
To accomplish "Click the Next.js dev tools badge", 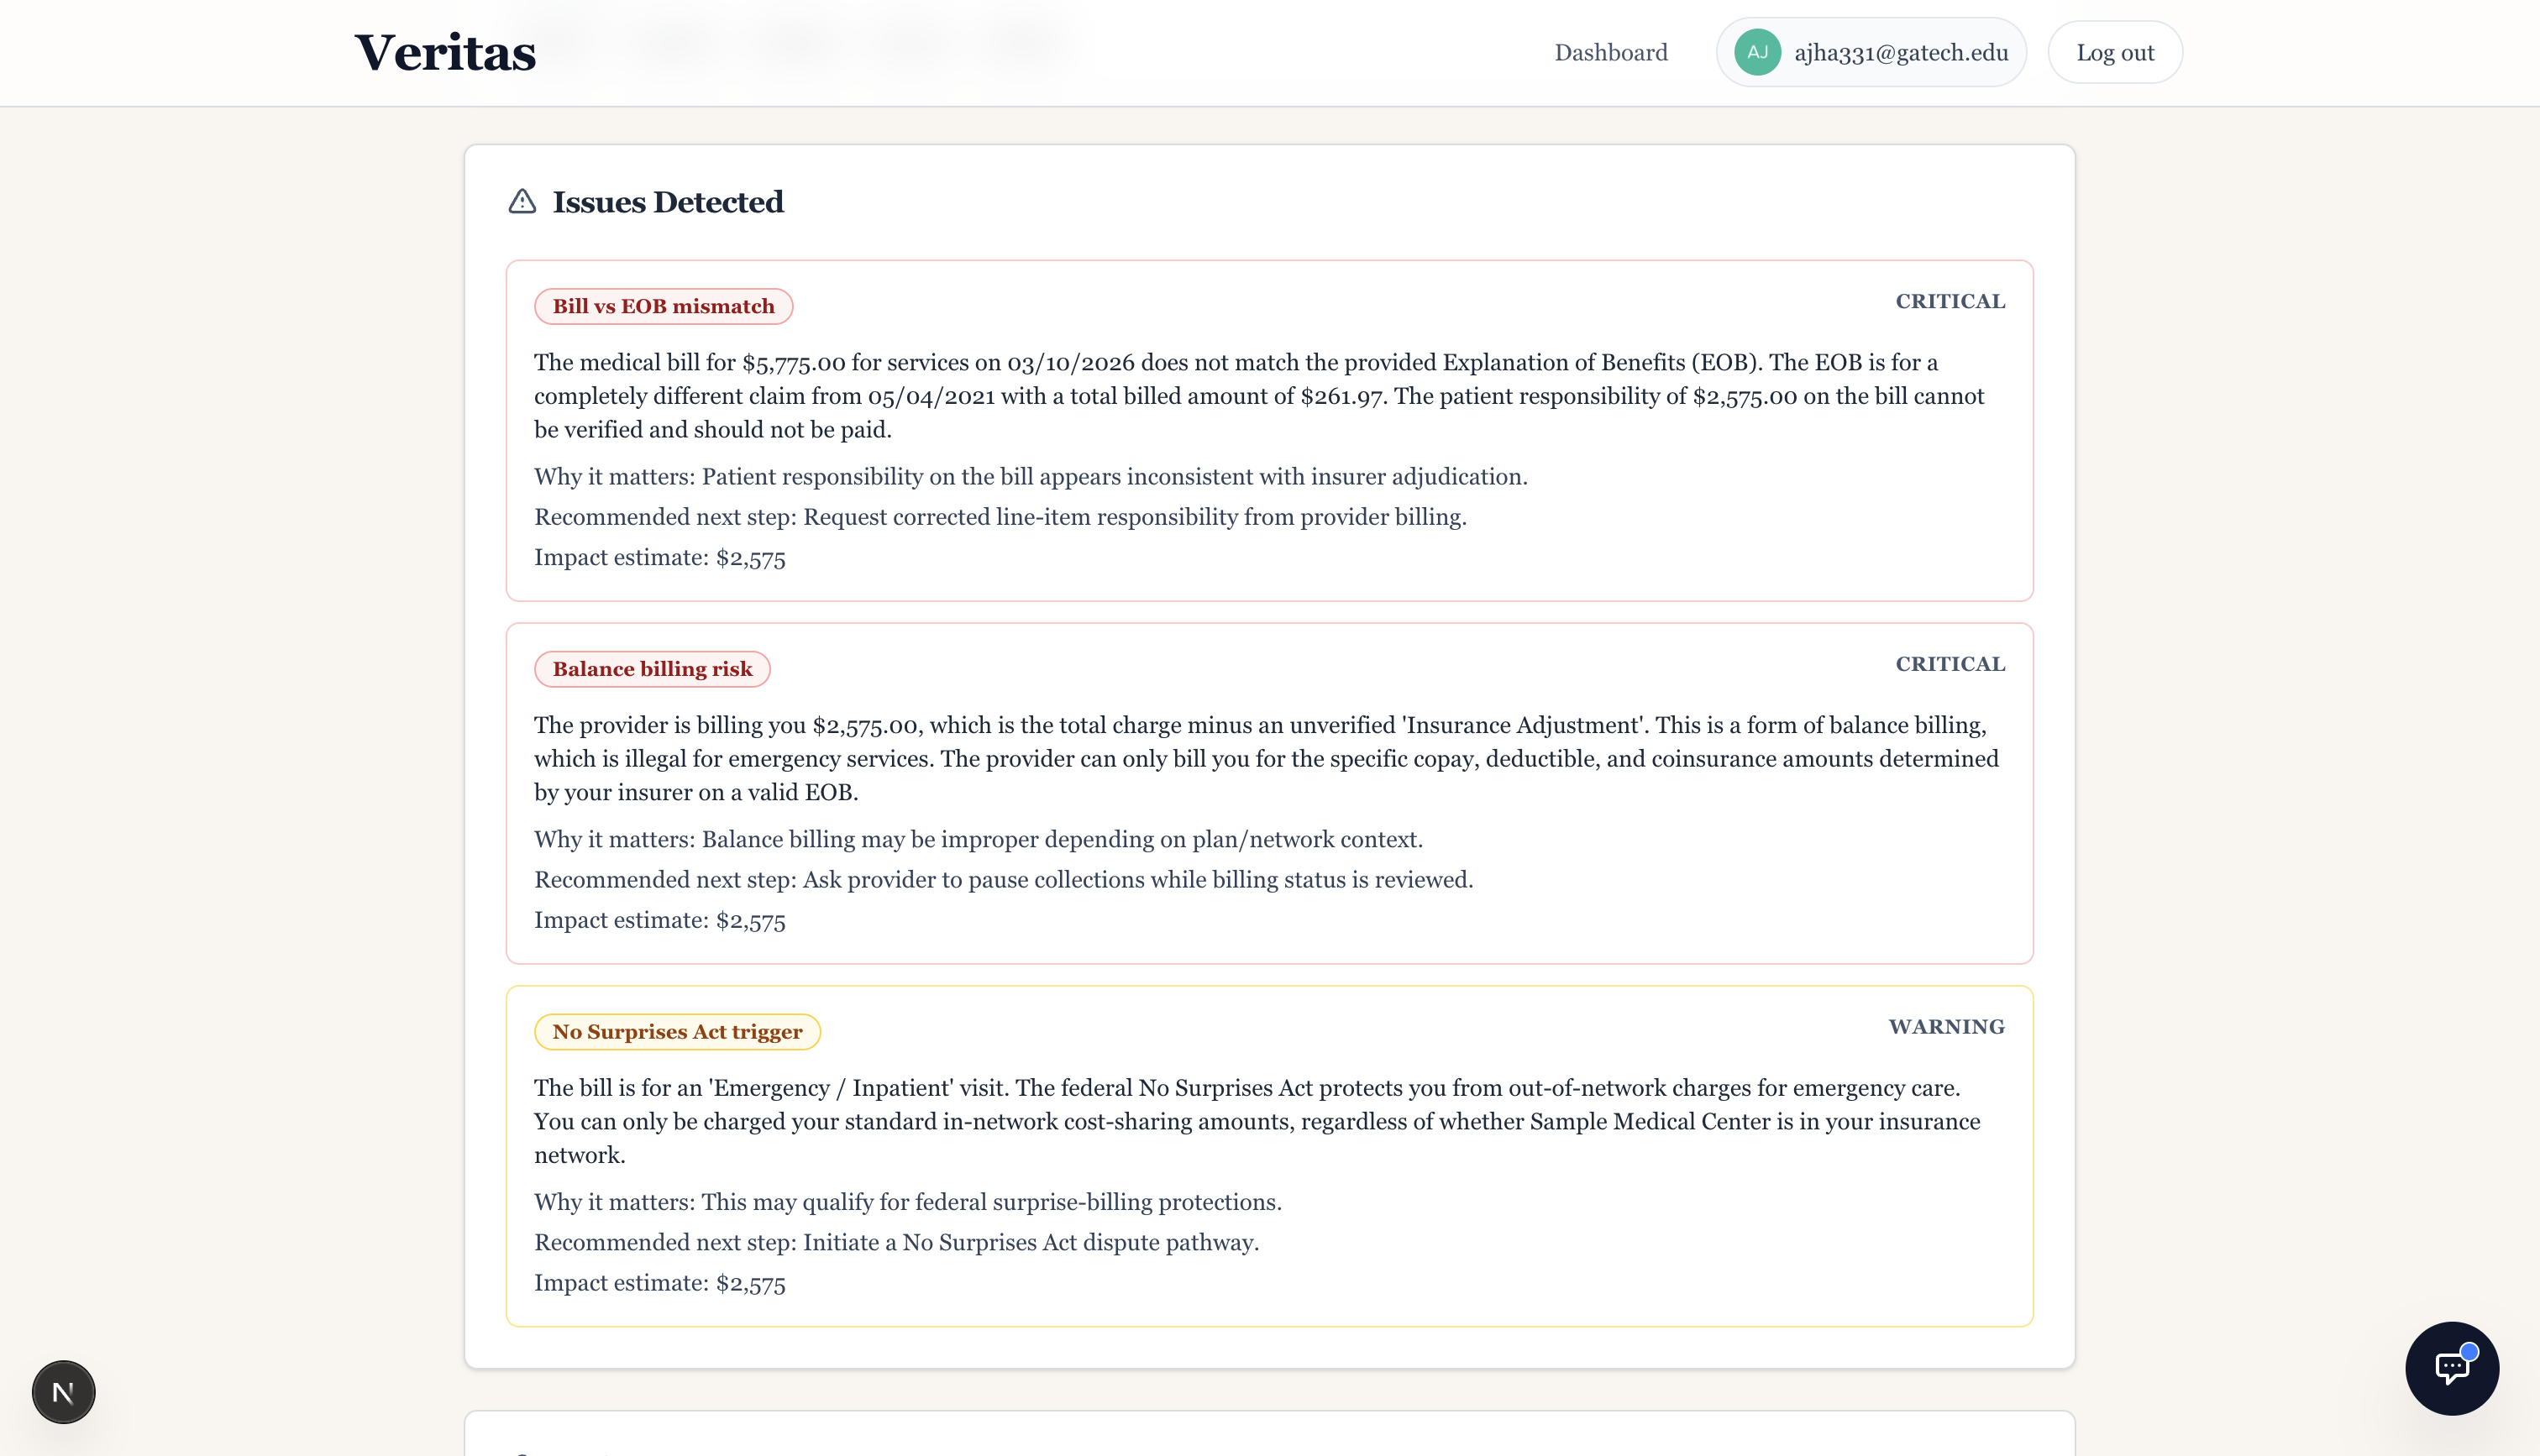I will pyautogui.click(x=63, y=1391).
